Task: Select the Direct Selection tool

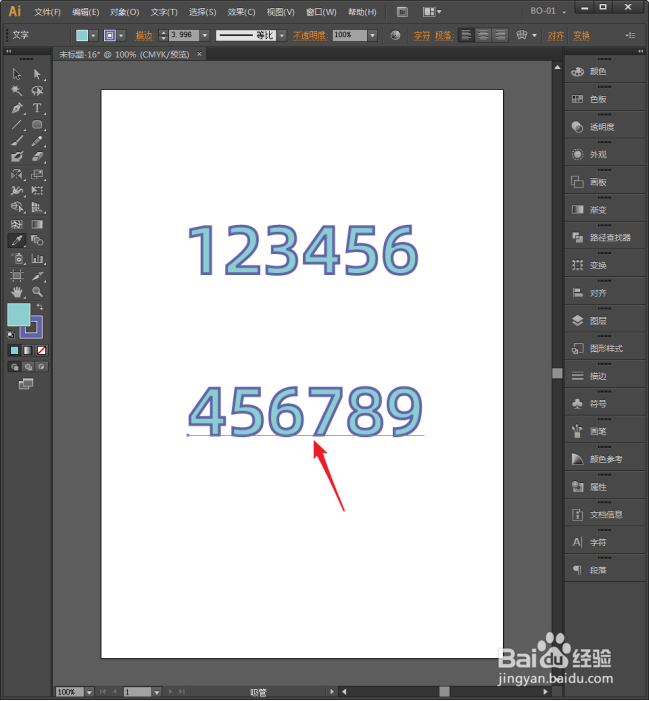Action: click(37, 74)
